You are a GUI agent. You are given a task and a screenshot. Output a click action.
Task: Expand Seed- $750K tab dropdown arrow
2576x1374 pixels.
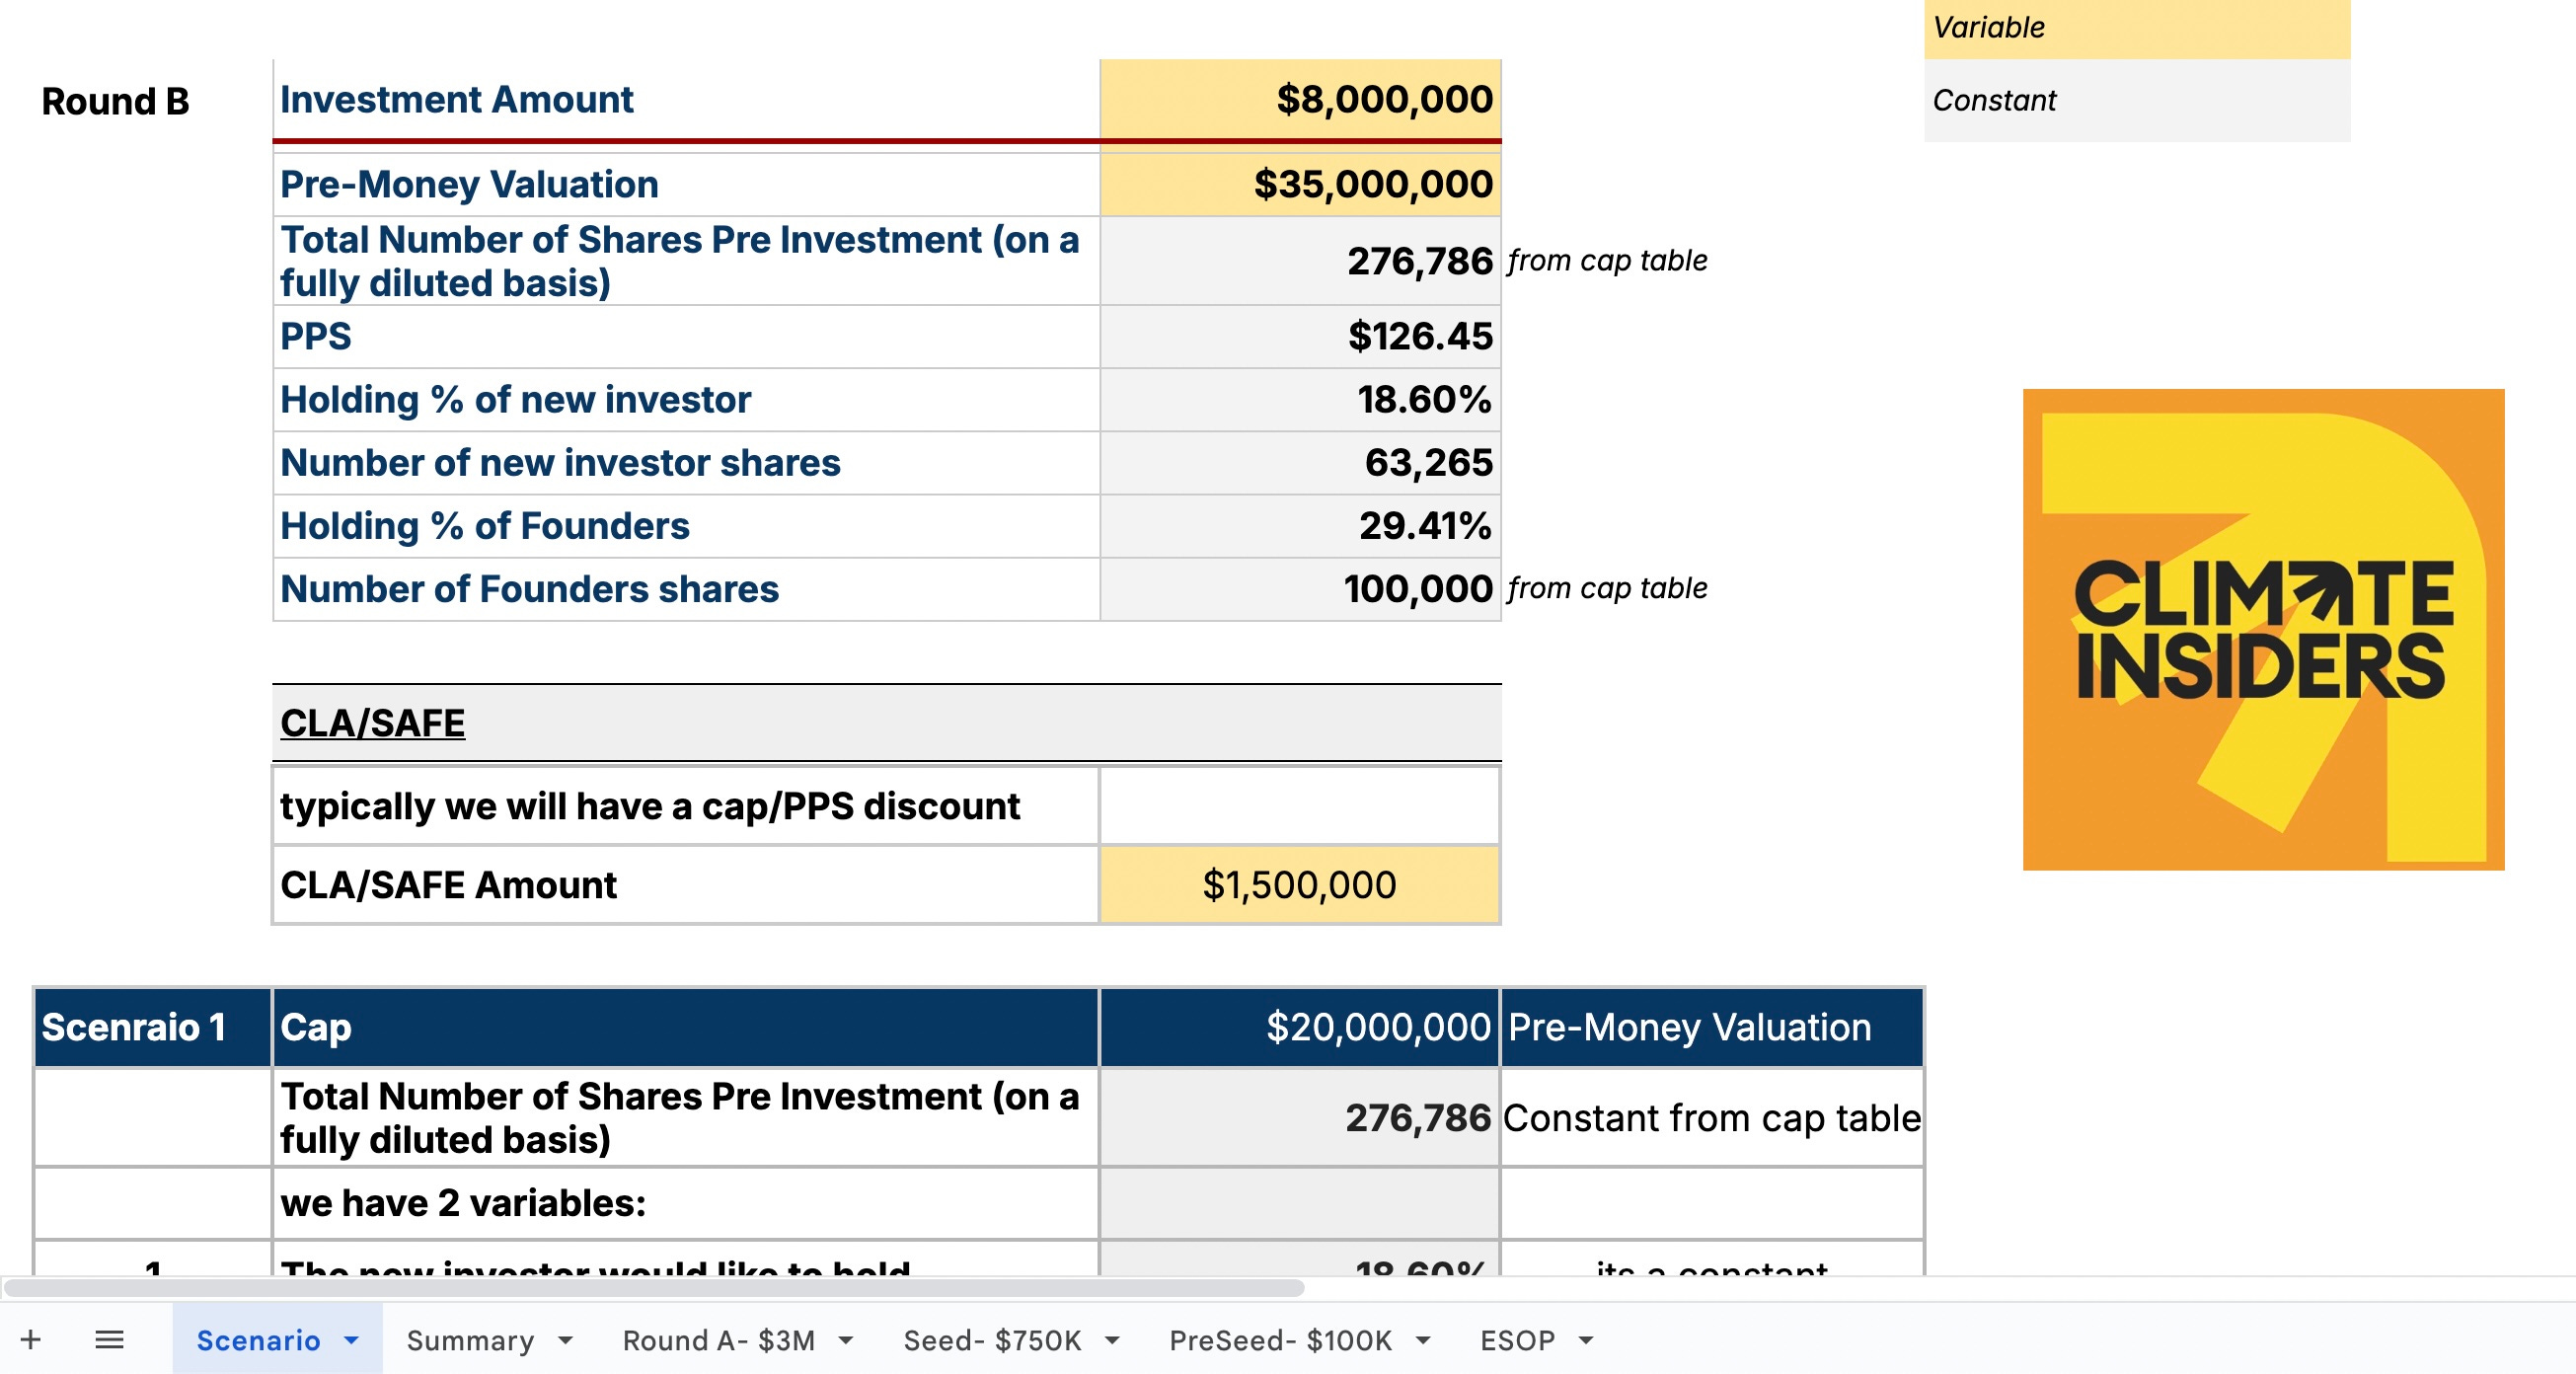(x=1112, y=1340)
